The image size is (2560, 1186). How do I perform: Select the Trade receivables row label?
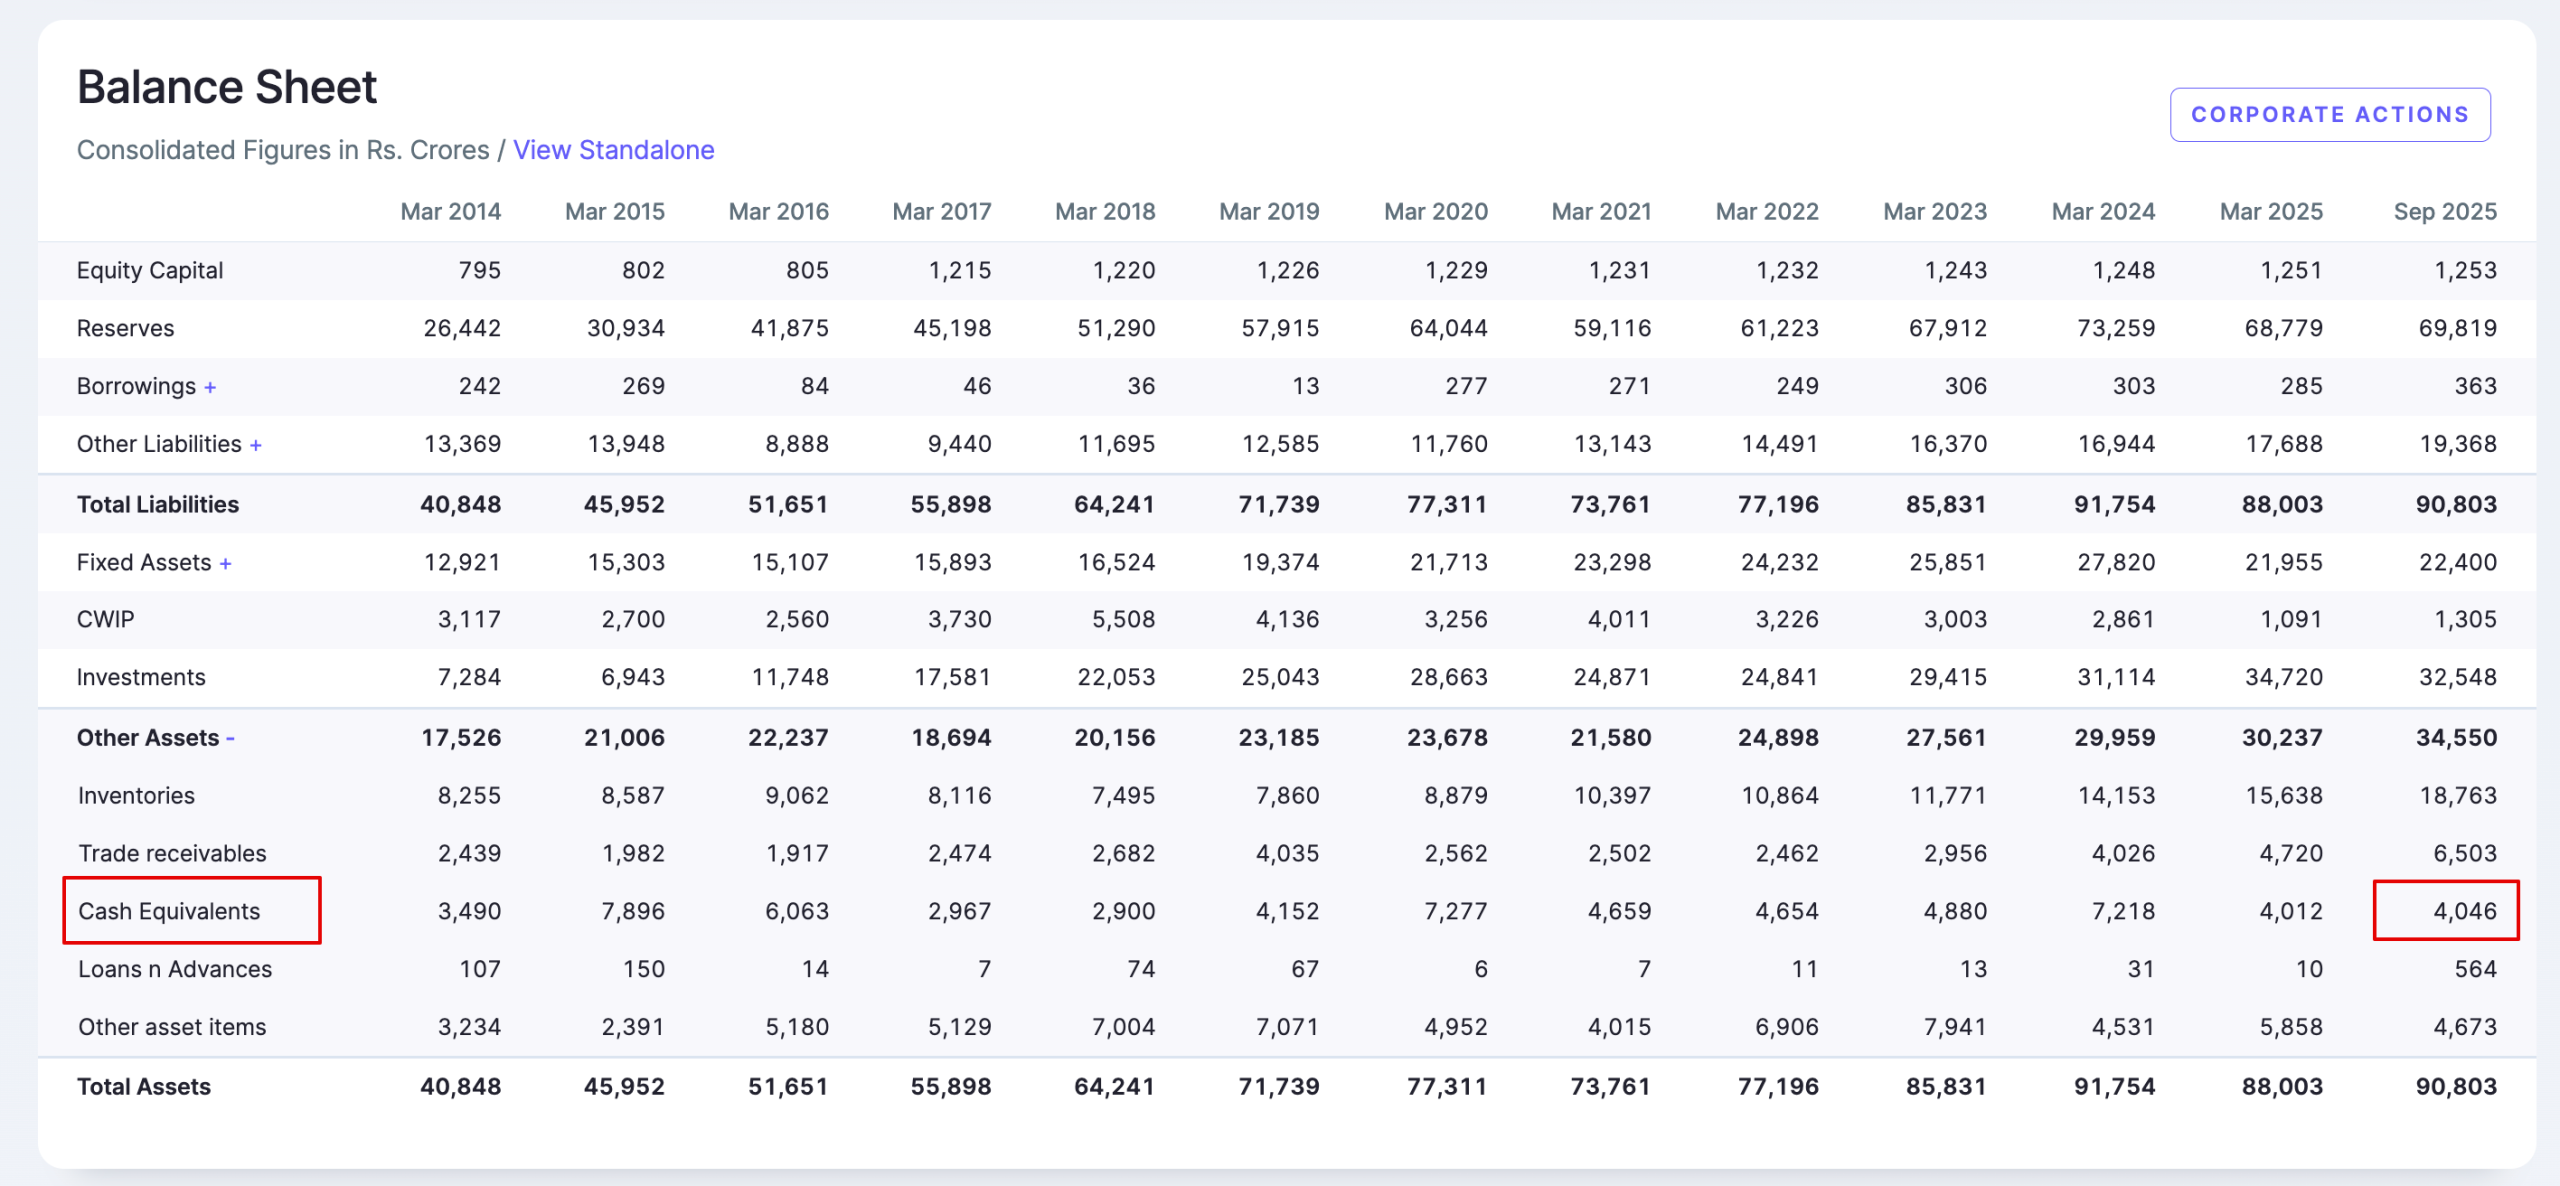[x=171, y=853]
